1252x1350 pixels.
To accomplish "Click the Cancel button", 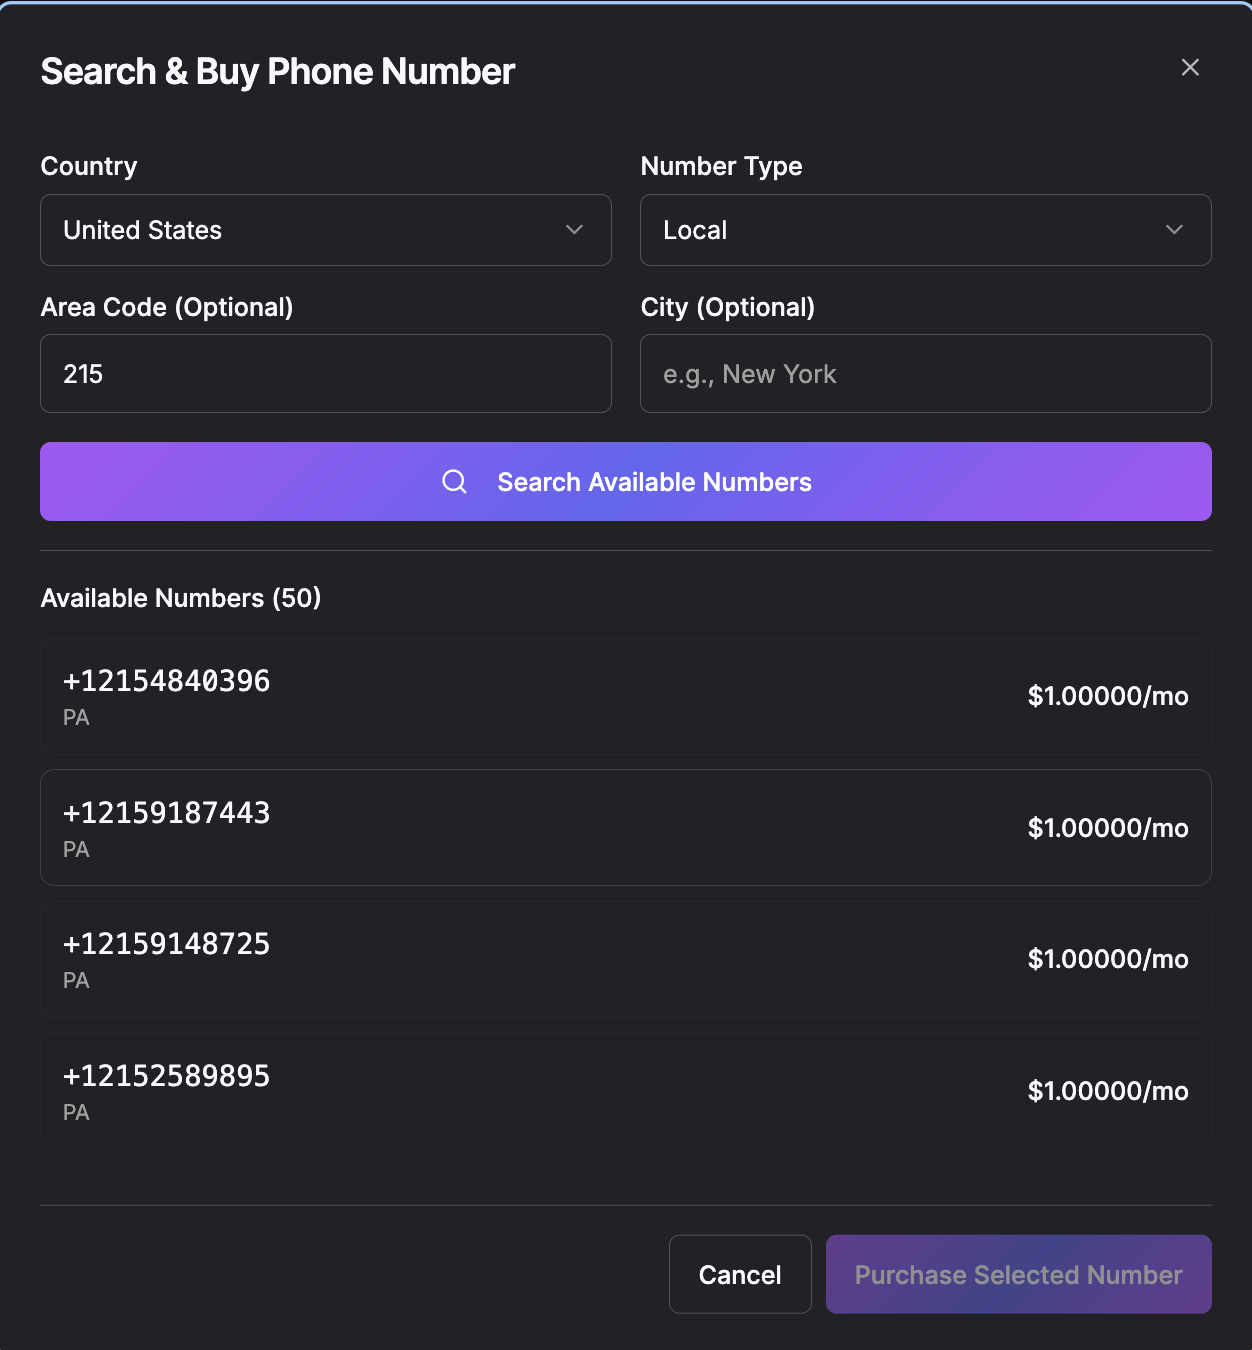I will pos(740,1274).
